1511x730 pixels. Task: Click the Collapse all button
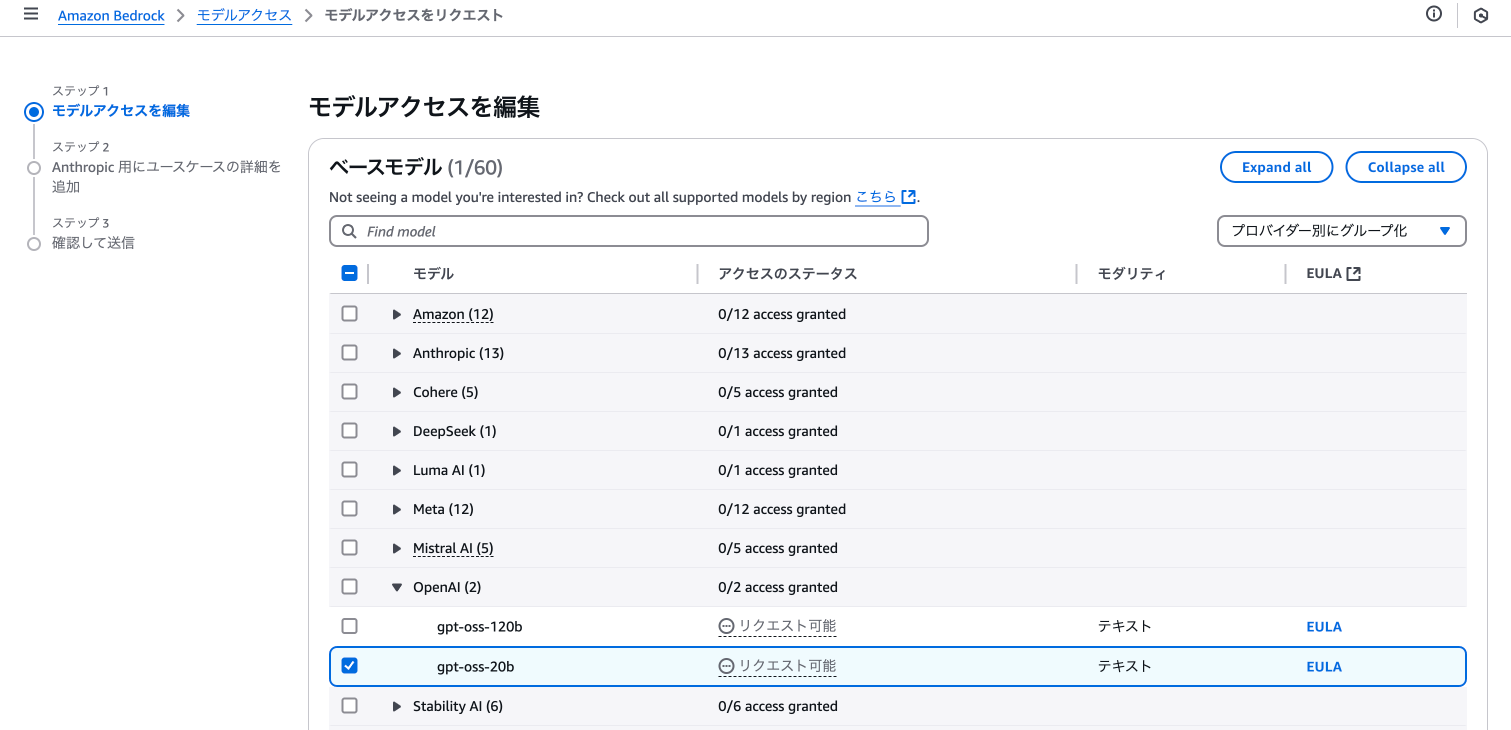[1406, 167]
